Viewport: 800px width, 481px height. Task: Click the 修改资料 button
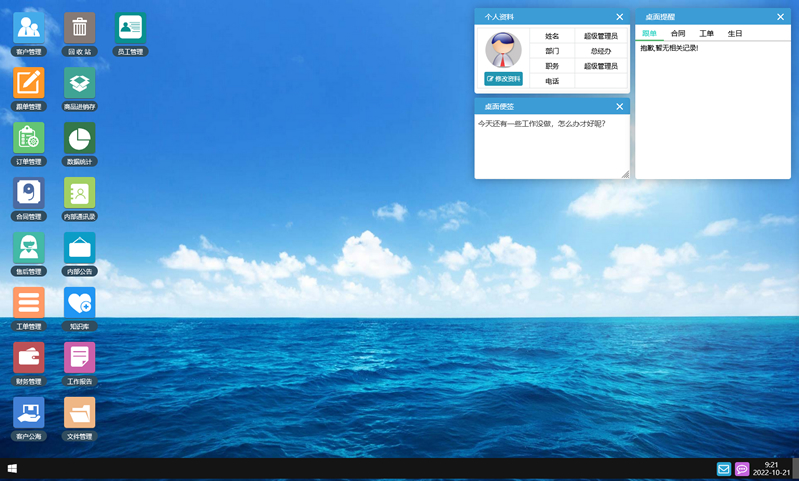(503, 79)
